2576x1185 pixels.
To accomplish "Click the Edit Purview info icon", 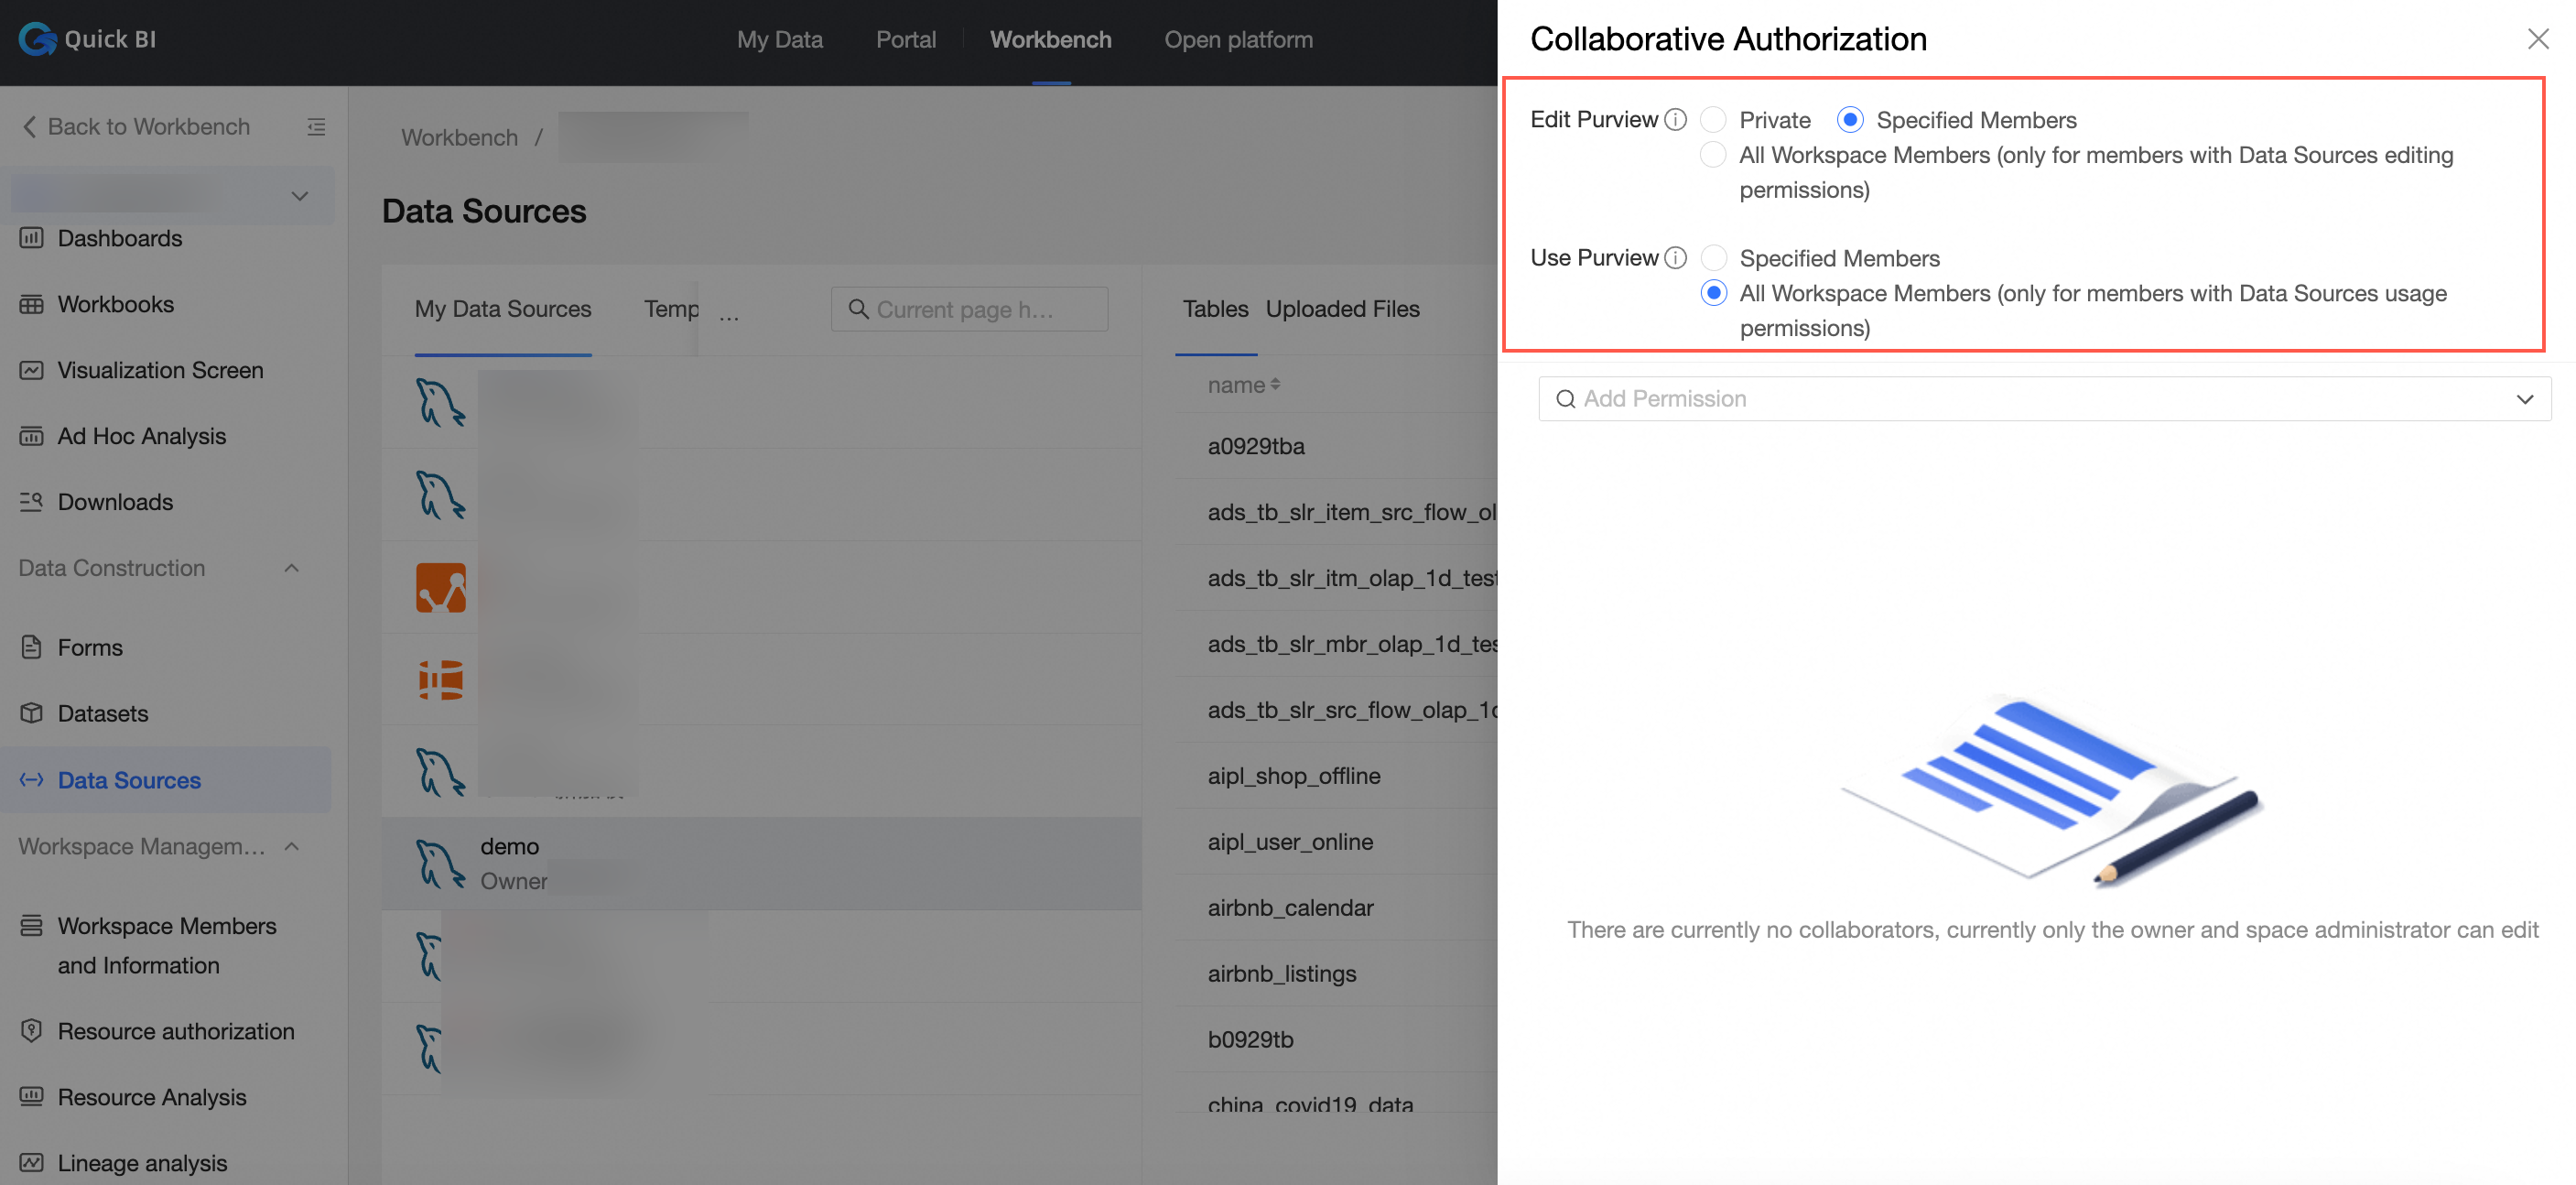I will (x=1675, y=120).
